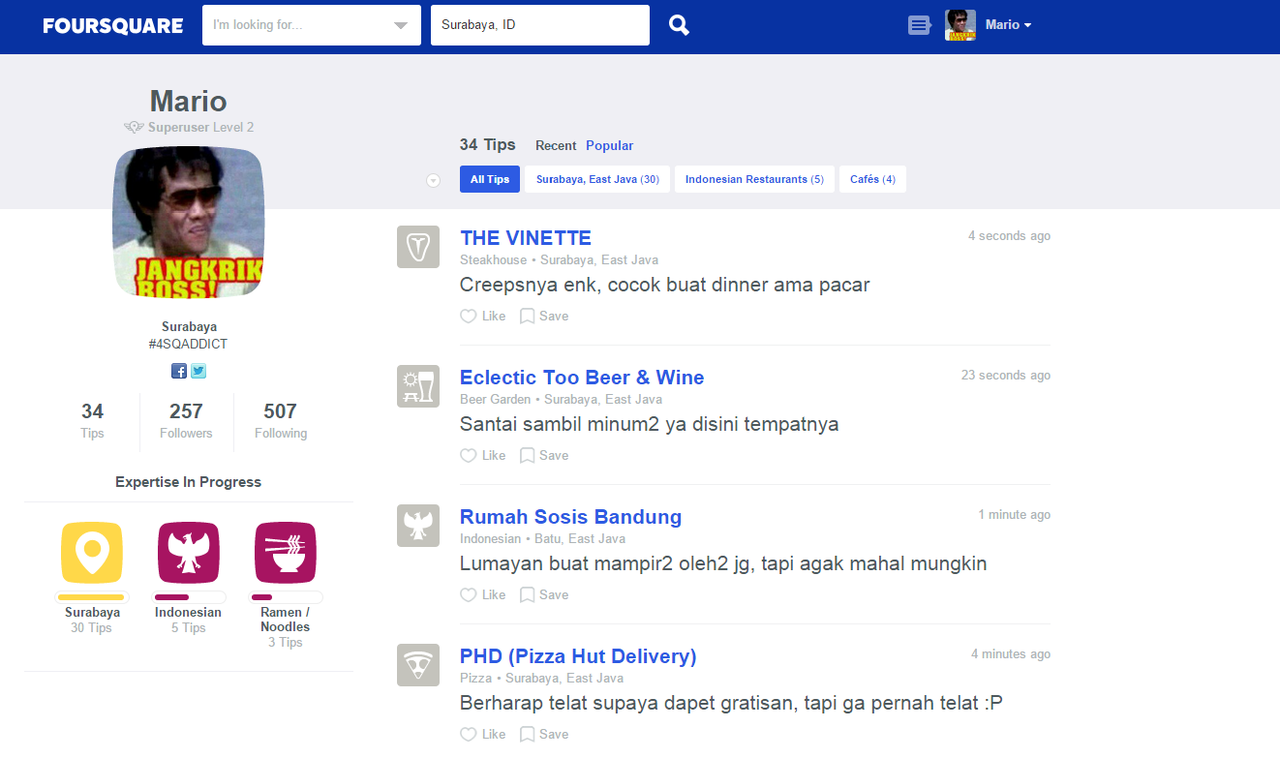Open PHD (Pizza Hut Delivery) link
Viewport: 1280px width, 758px height.
pyautogui.click(x=578, y=657)
